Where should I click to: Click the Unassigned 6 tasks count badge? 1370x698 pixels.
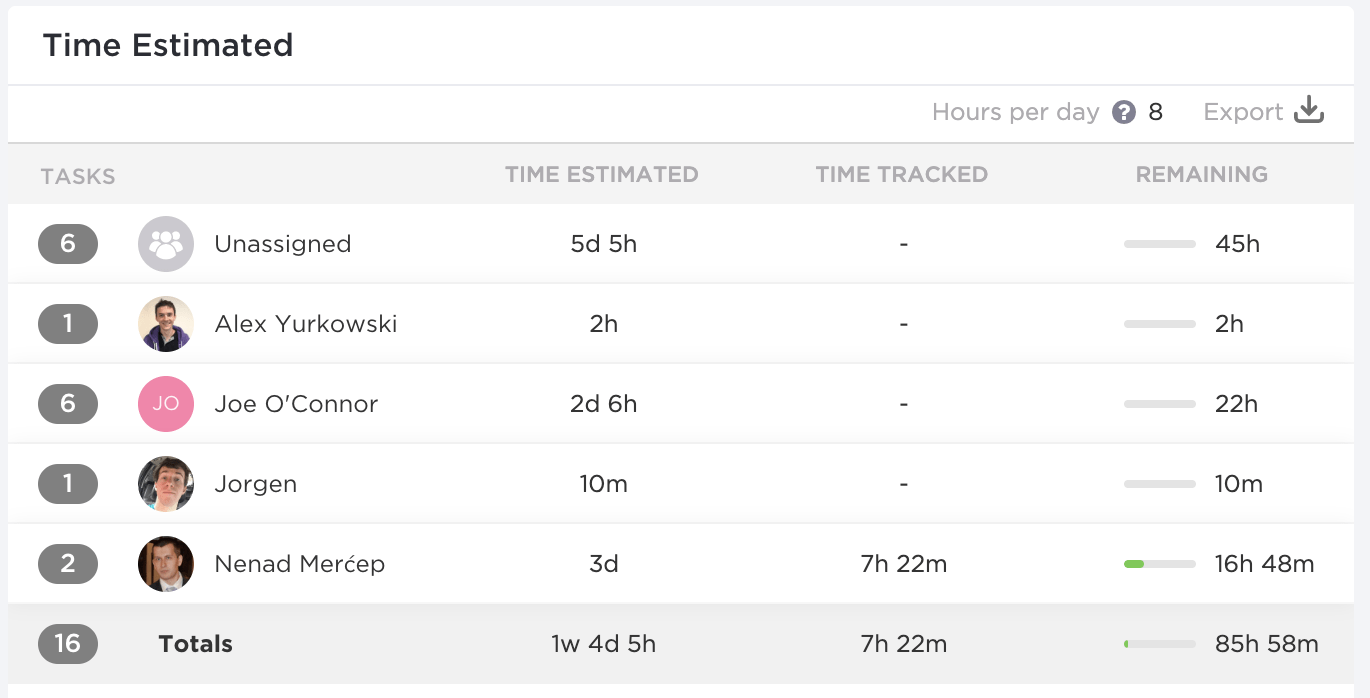68,244
